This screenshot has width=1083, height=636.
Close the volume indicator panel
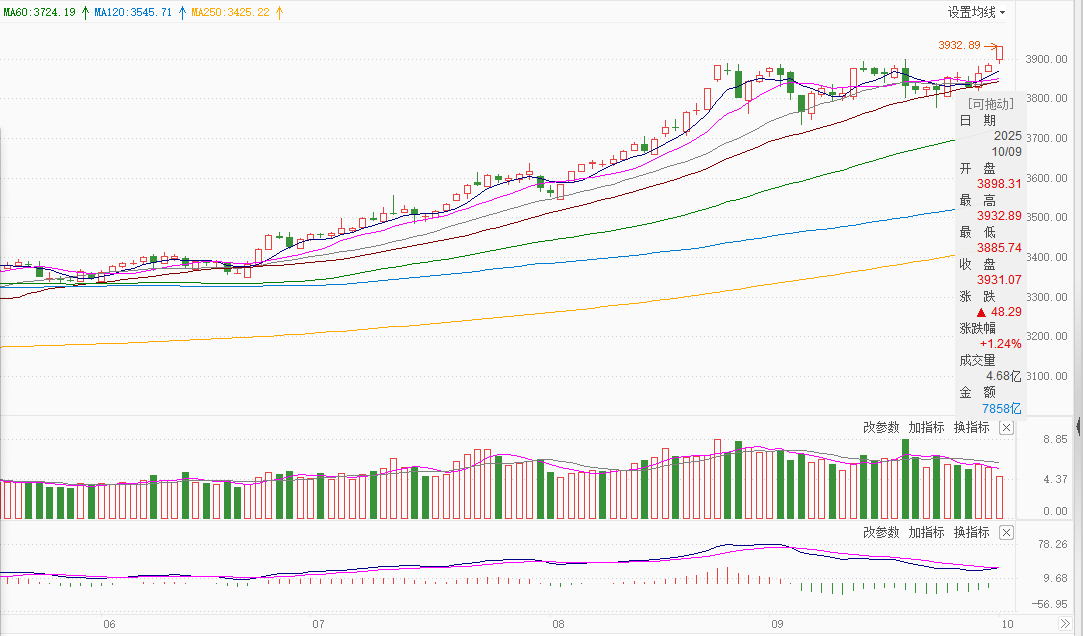tap(1006, 428)
